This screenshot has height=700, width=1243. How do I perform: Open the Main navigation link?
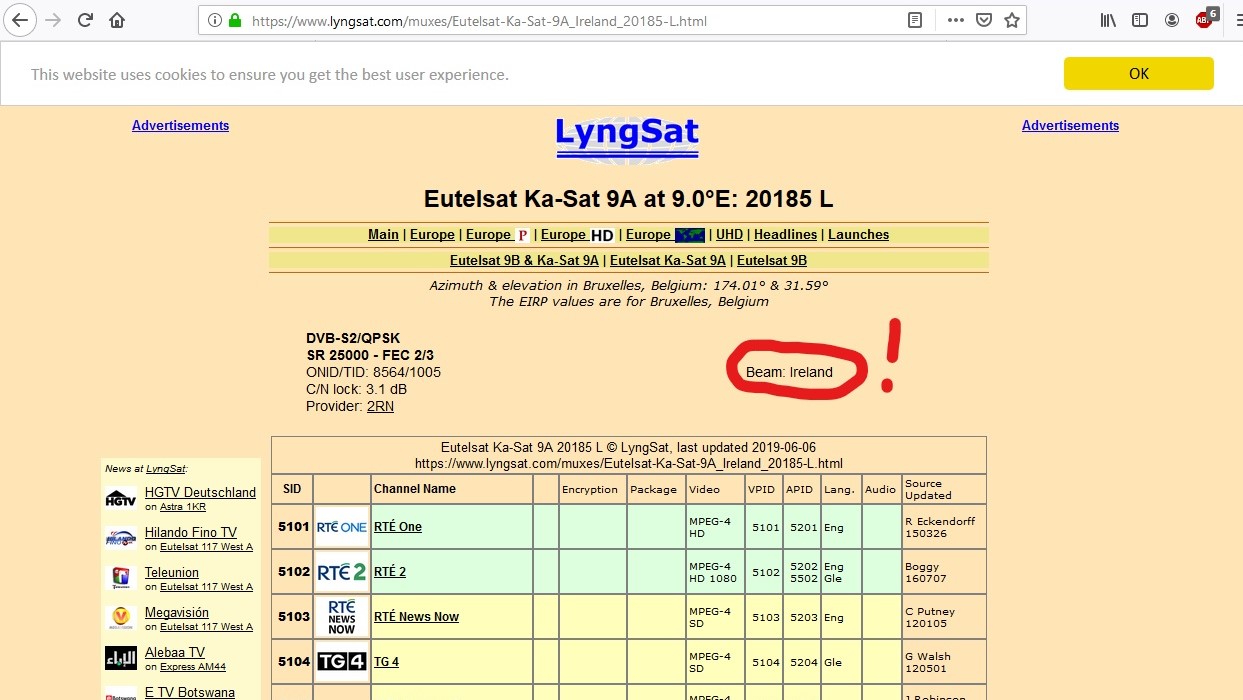(383, 234)
